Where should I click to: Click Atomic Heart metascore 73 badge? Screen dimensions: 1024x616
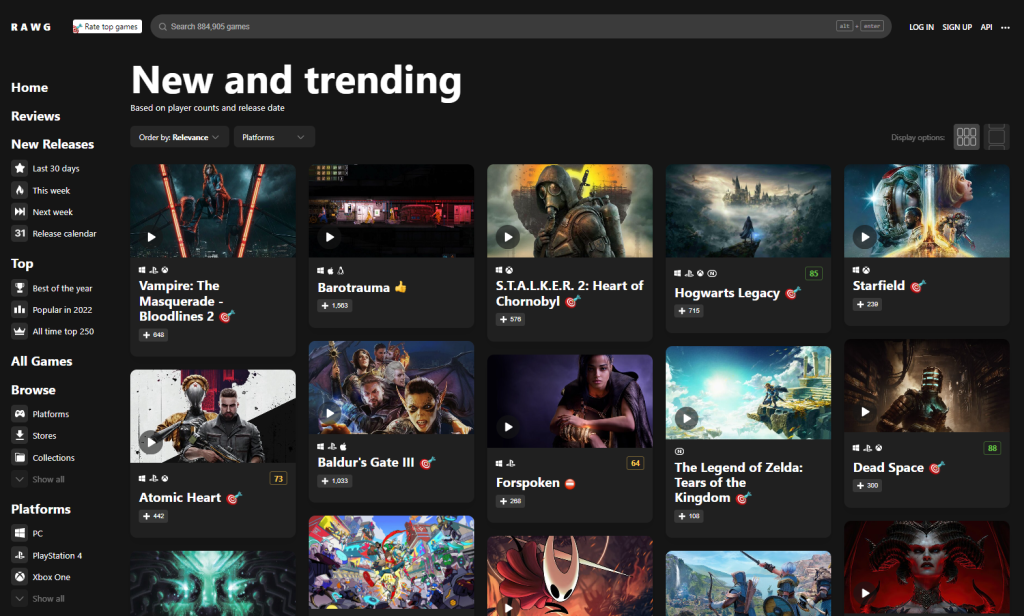coord(278,479)
